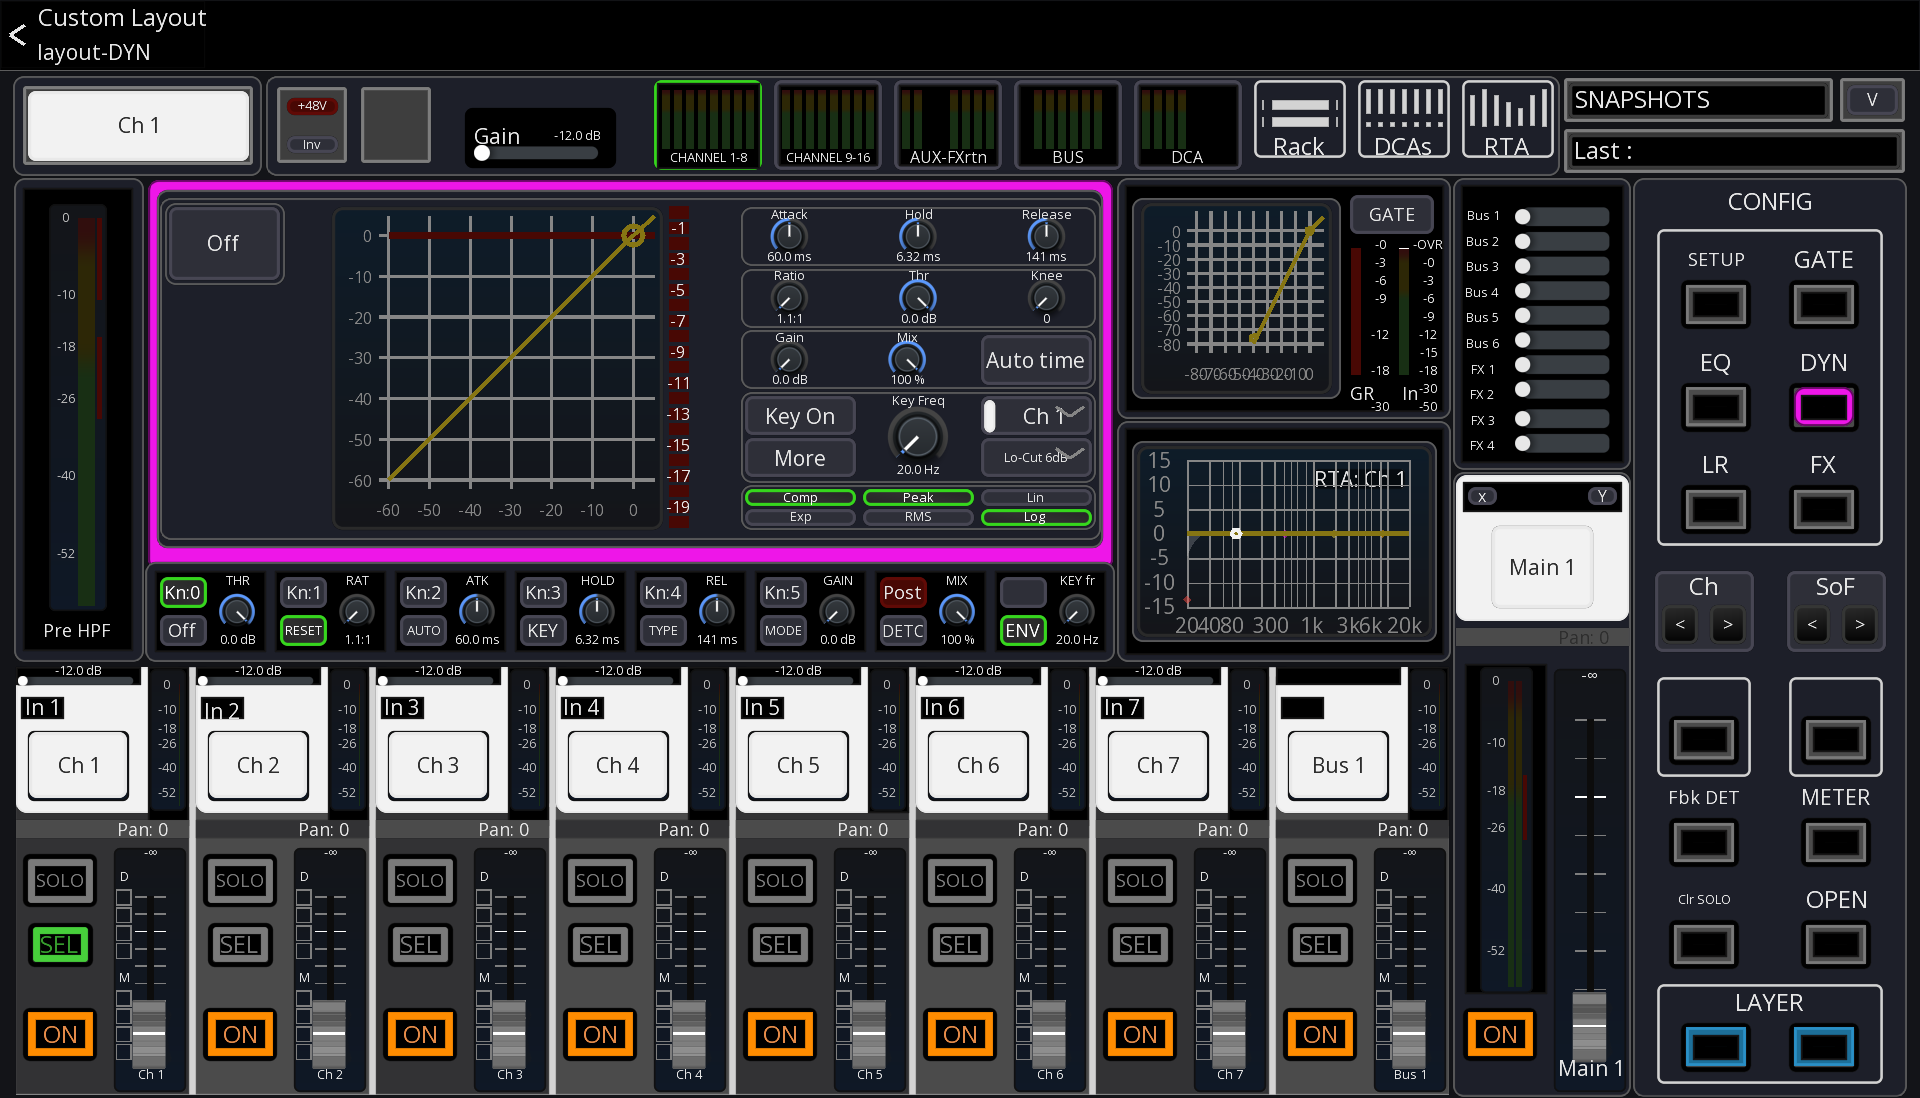
Task: Enable Auto time
Action: click(1035, 360)
